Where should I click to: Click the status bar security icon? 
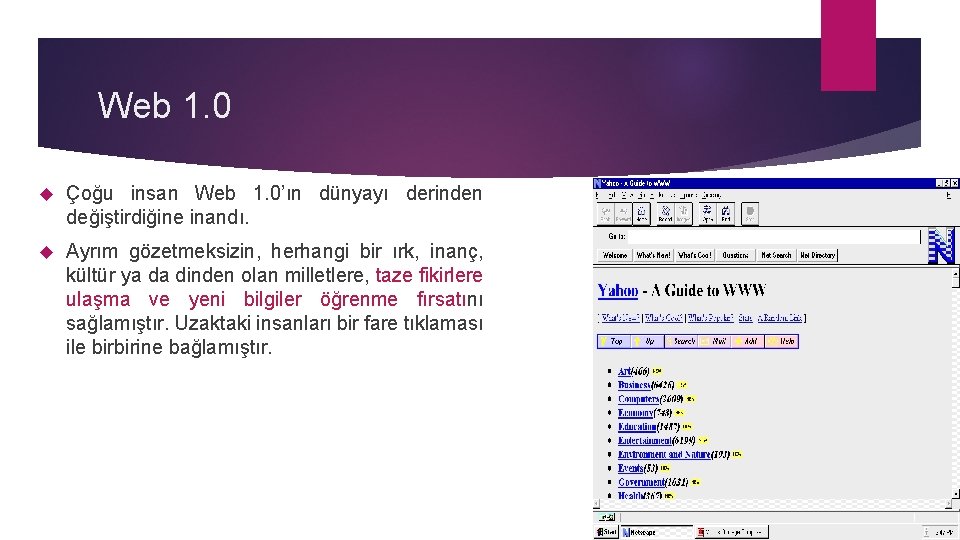pos(606,517)
